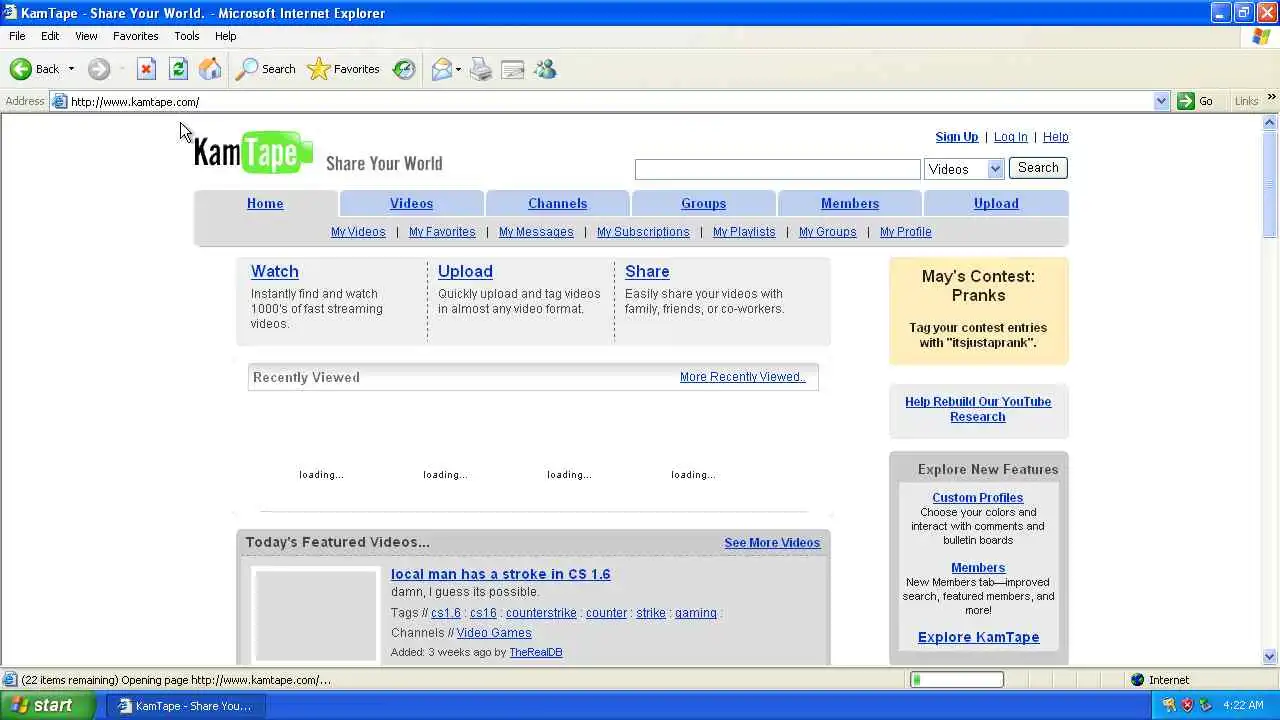The image size is (1280, 720).
Task: Switch to the Channels tab
Action: tap(557, 203)
